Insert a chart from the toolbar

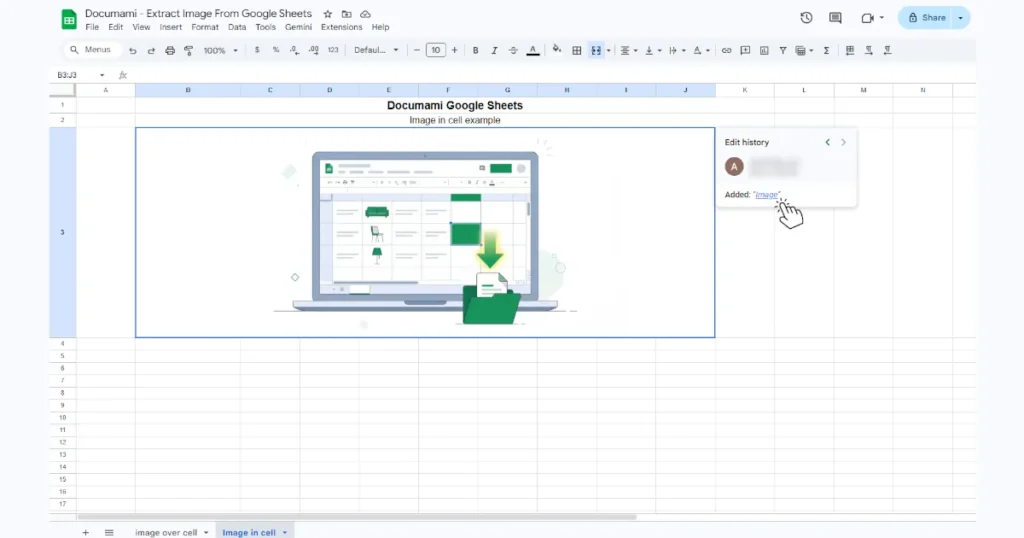(764, 50)
